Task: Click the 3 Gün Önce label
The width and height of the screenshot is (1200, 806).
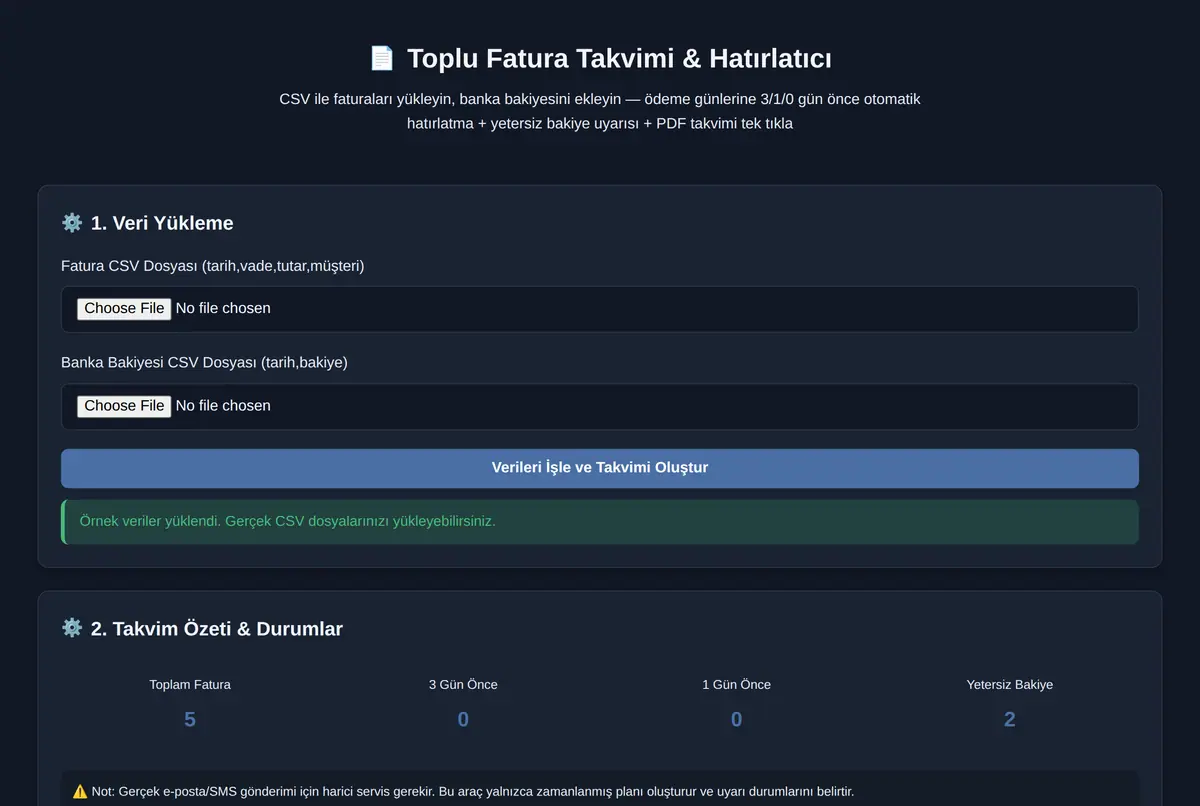Action: coord(463,685)
